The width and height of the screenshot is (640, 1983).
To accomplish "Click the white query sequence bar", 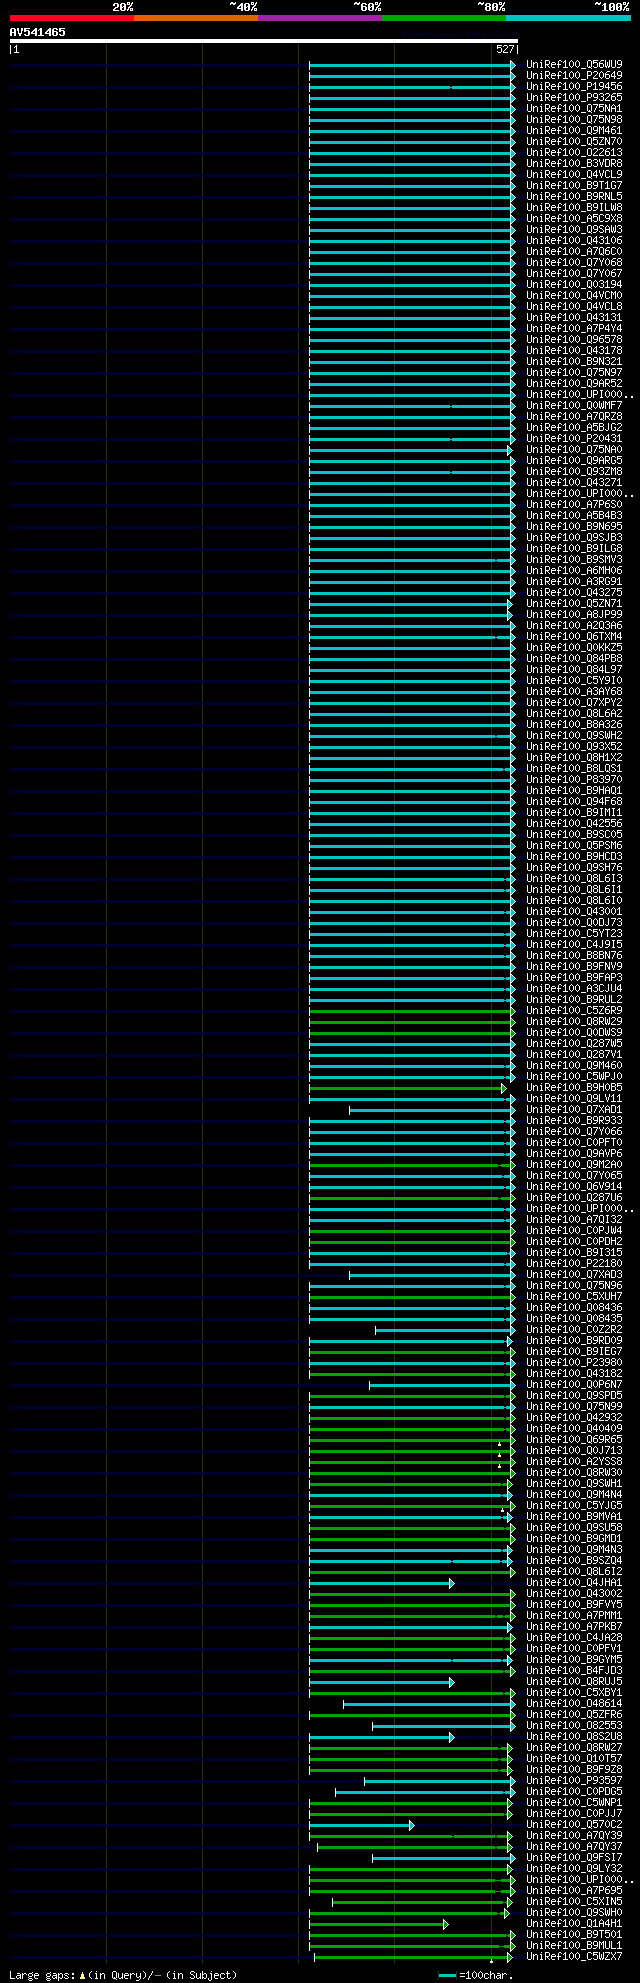I will [x=263, y=41].
